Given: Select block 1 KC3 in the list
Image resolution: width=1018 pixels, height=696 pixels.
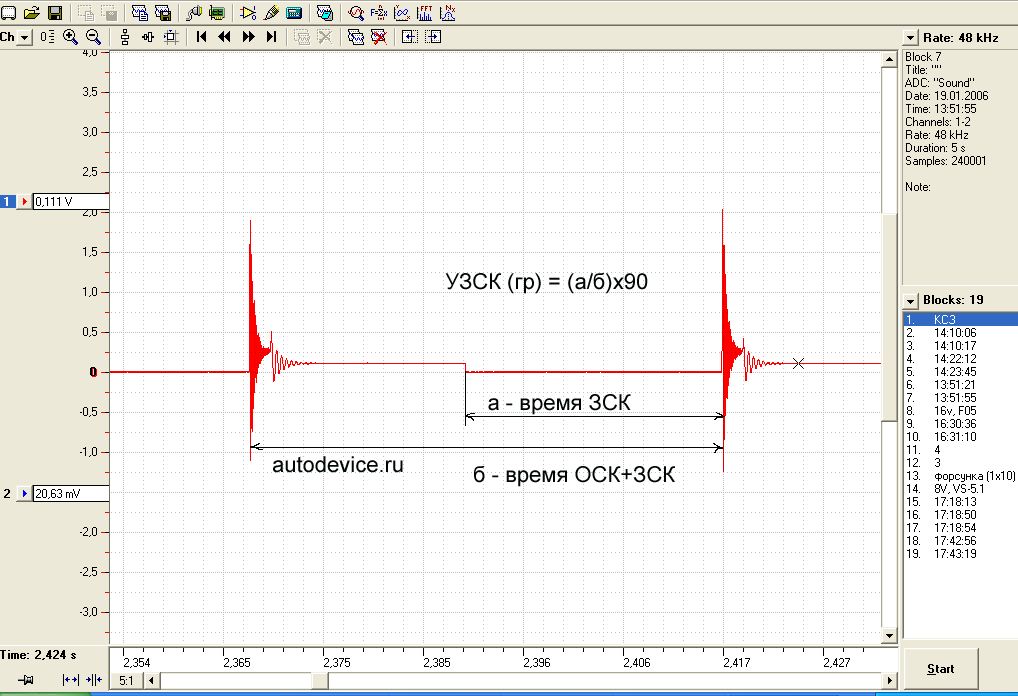Looking at the screenshot, I should tap(960, 319).
